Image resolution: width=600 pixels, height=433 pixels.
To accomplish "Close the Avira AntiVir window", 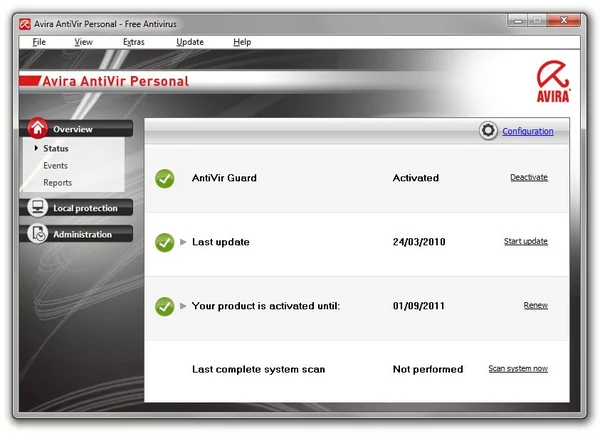I will 564,20.
